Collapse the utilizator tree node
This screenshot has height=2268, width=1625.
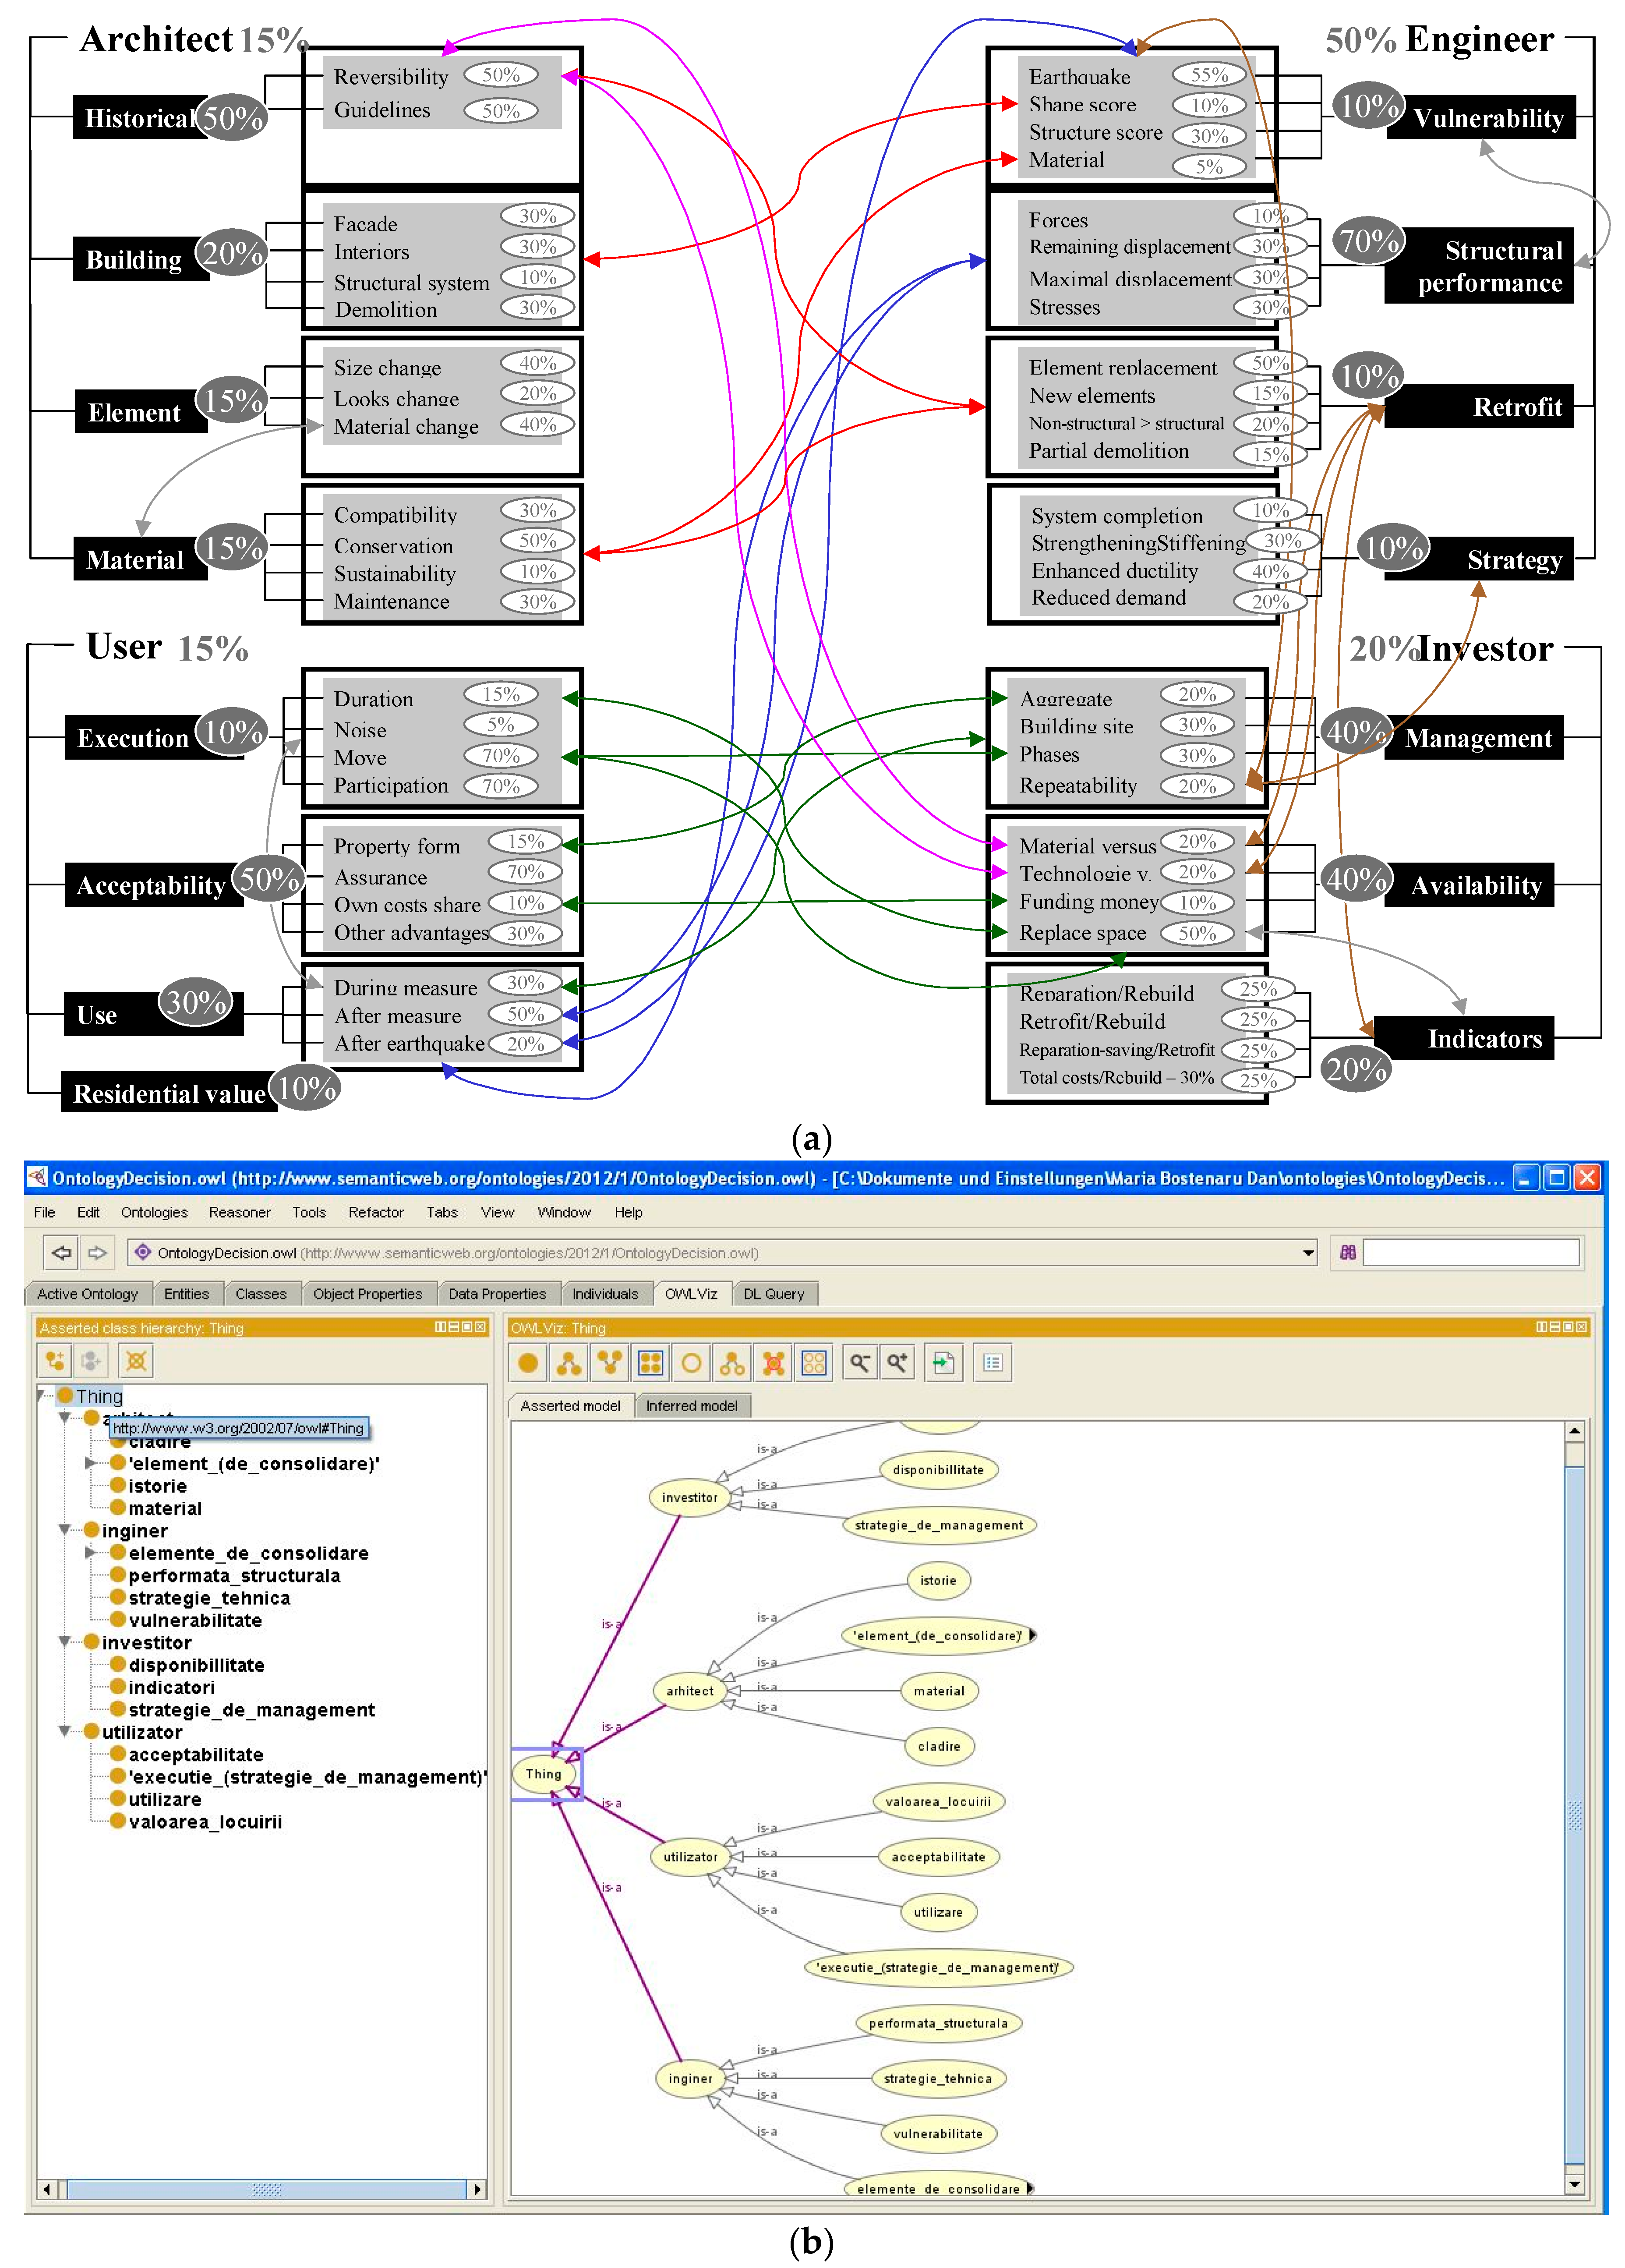(65, 1731)
